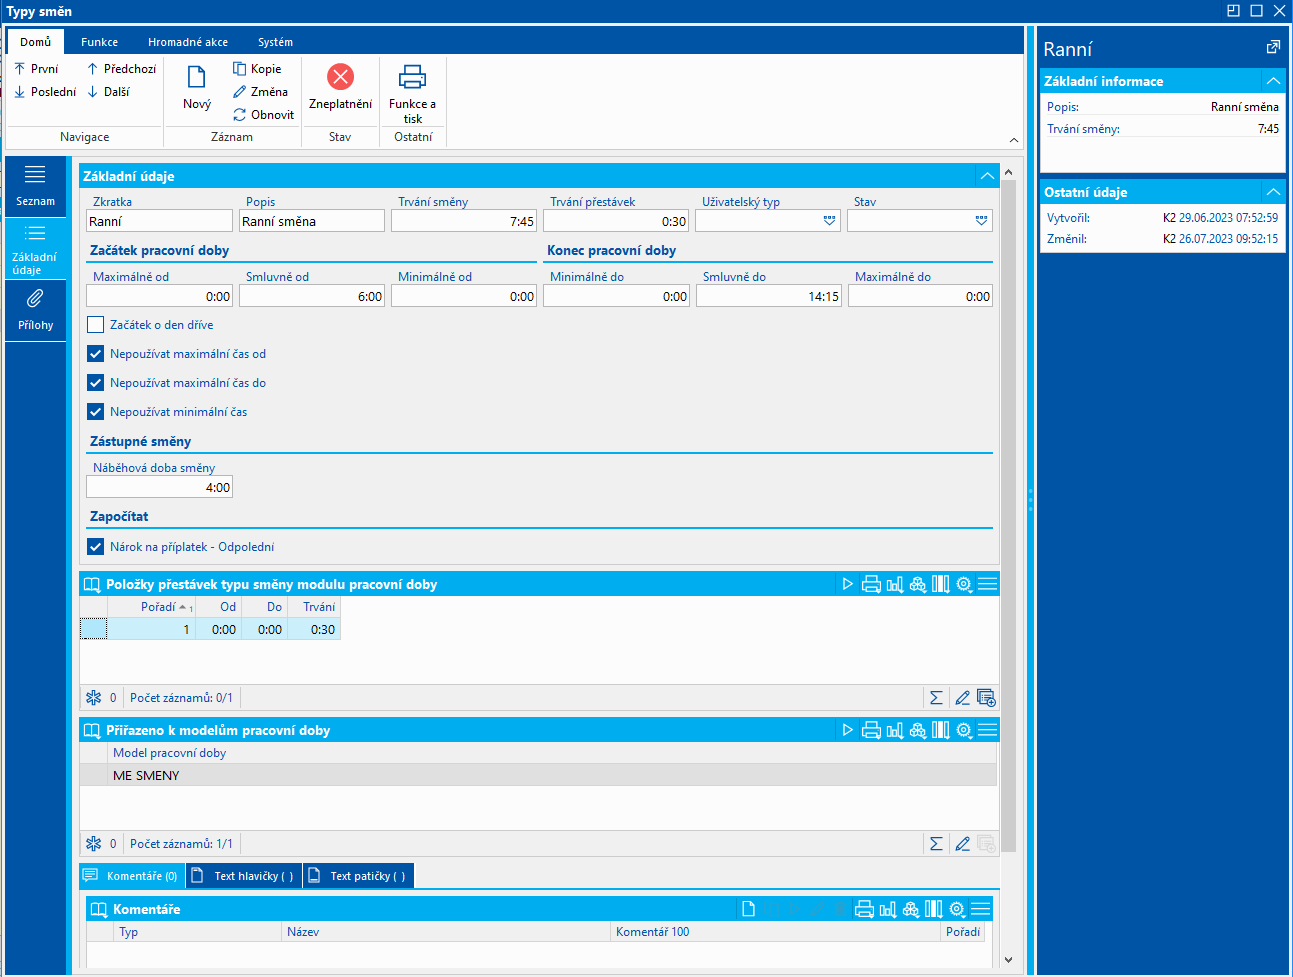Open Funkce a tisk printer icon
This screenshot has height=977, width=1293.
pos(412,77)
